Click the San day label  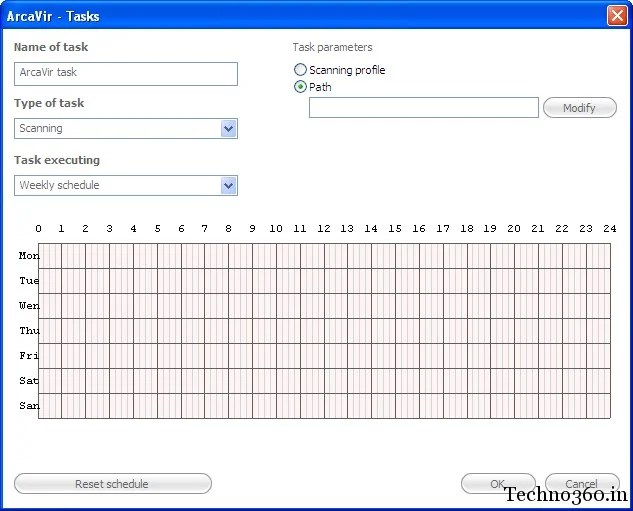[29, 406]
